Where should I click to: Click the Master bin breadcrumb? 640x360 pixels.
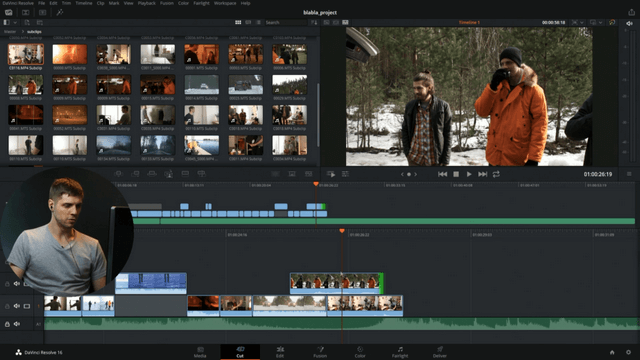click(x=10, y=31)
